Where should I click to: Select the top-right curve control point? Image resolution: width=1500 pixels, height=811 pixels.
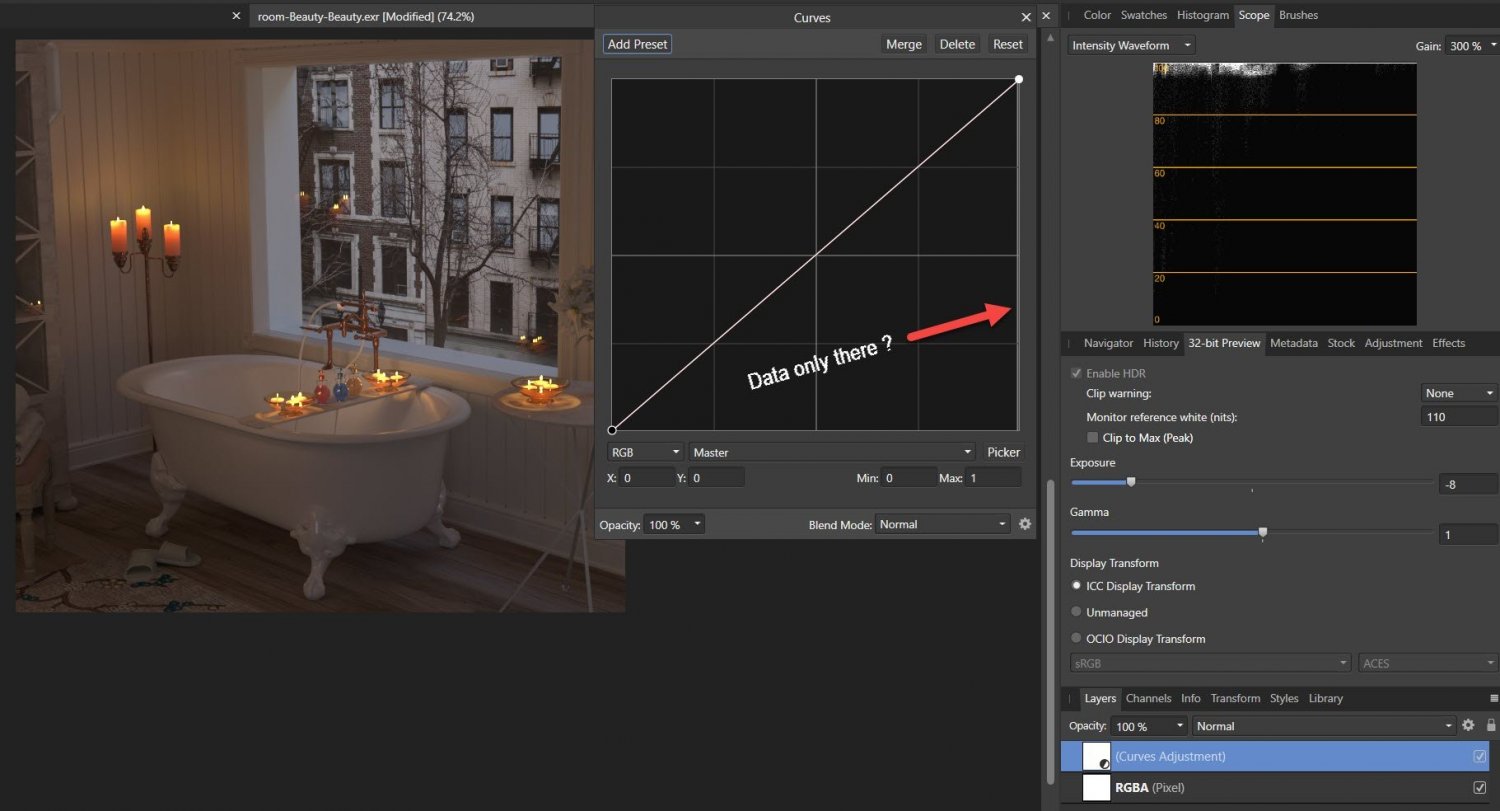click(x=1018, y=79)
